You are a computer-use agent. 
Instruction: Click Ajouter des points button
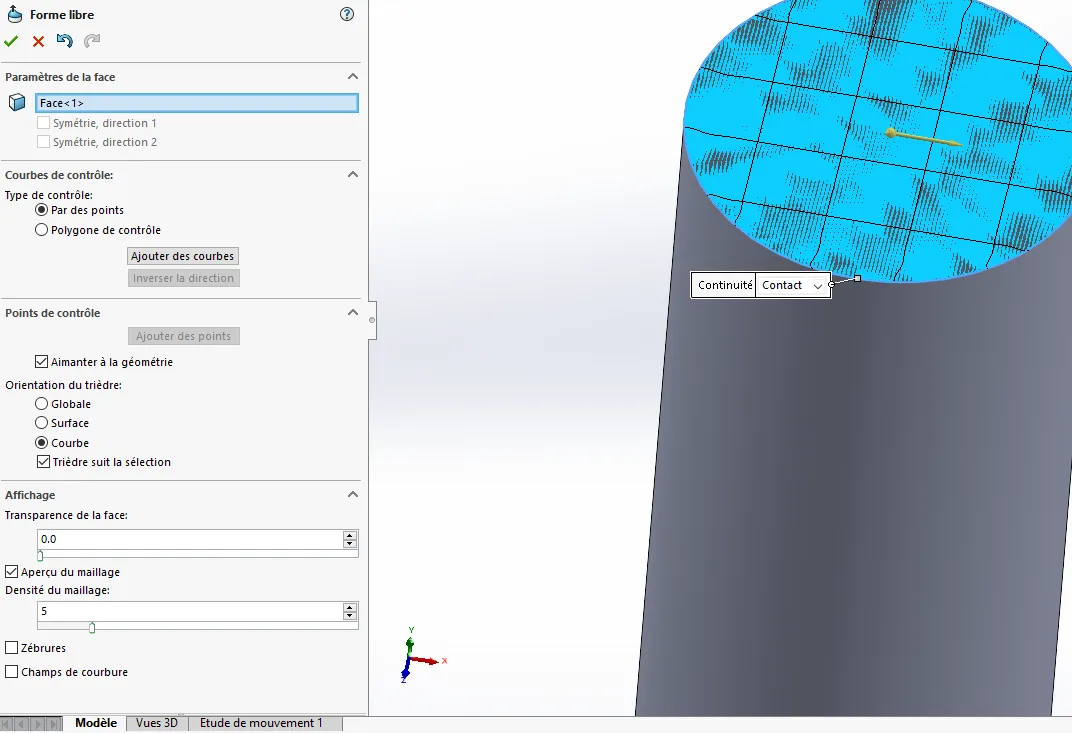[x=183, y=336]
